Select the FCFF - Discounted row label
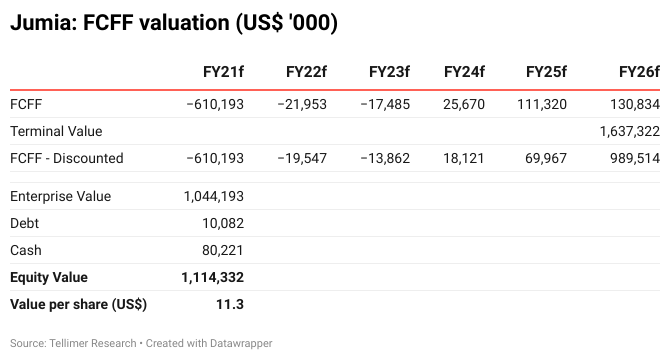670x360 pixels. (67, 158)
